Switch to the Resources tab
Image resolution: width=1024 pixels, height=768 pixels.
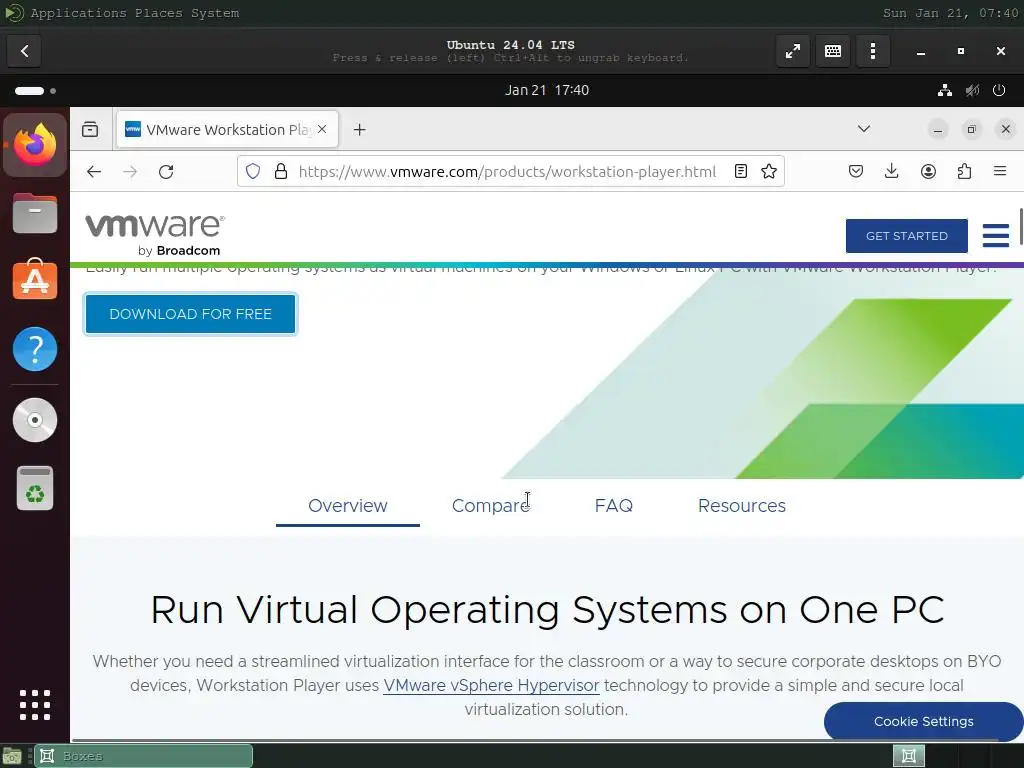[742, 505]
